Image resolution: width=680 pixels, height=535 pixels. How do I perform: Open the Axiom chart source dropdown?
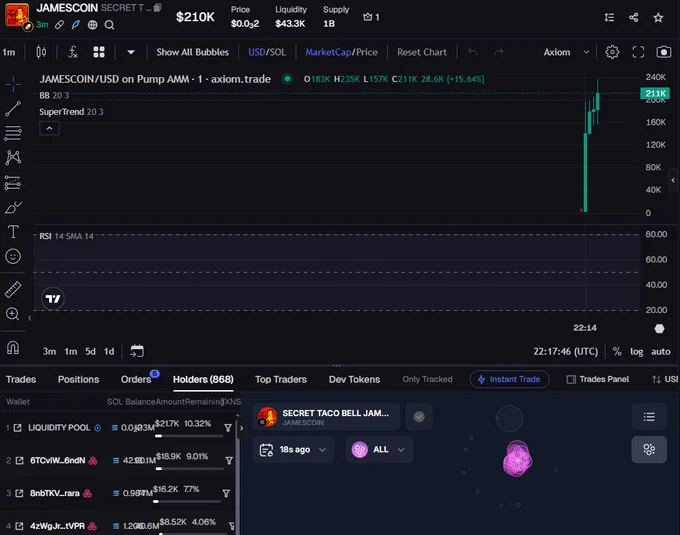tap(566, 52)
